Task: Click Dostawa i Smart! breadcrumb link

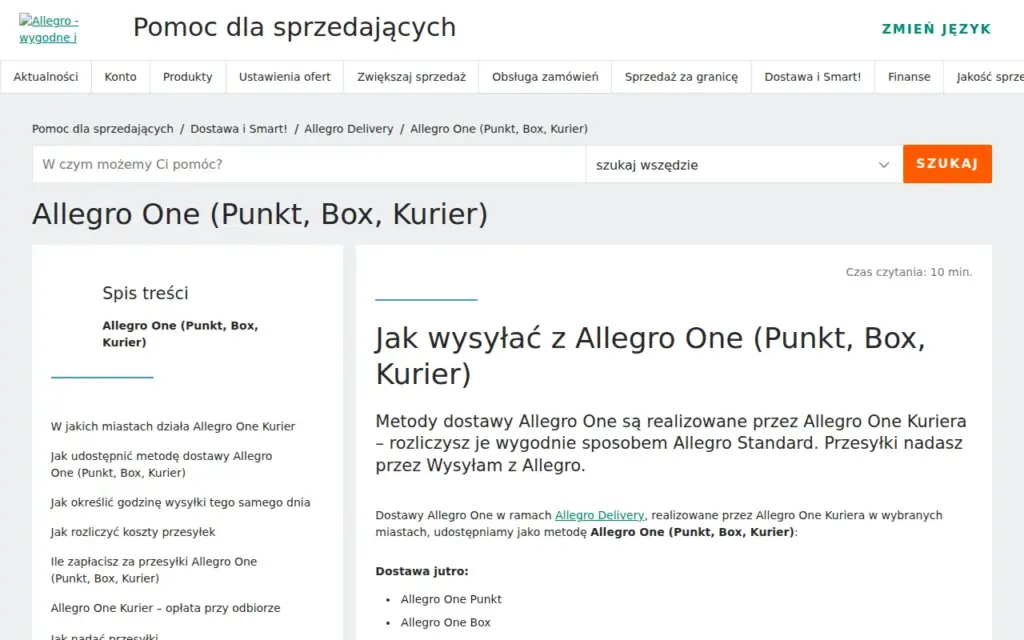Action: (x=239, y=129)
